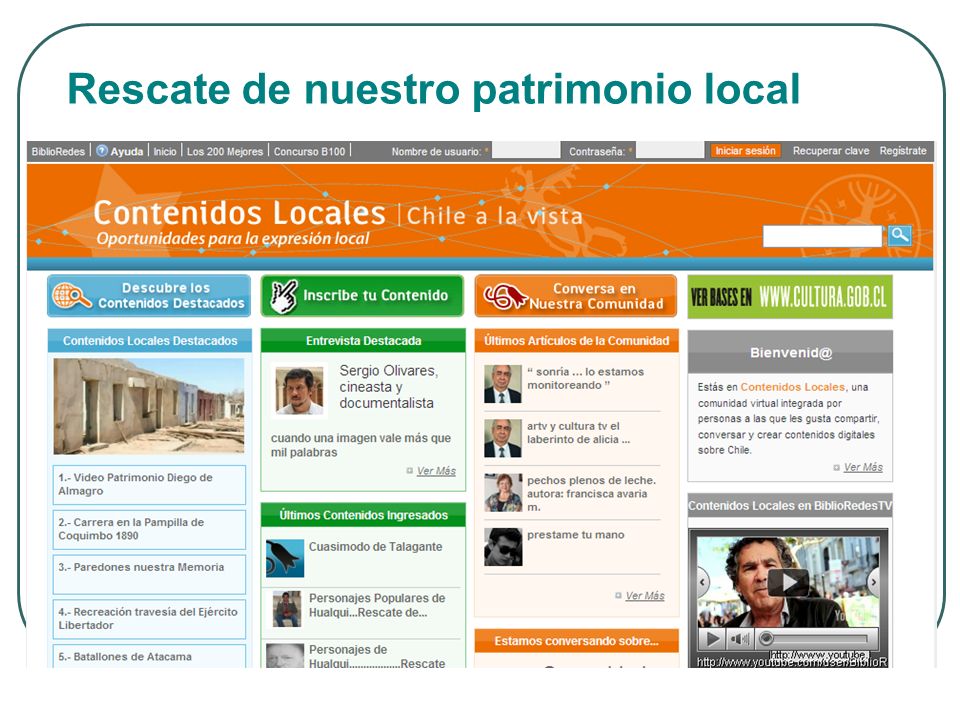The width and height of the screenshot is (960, 720).
Task: Open Personajes Populares de Hualqui...Rescate de... link
Action: click(377, 605)
